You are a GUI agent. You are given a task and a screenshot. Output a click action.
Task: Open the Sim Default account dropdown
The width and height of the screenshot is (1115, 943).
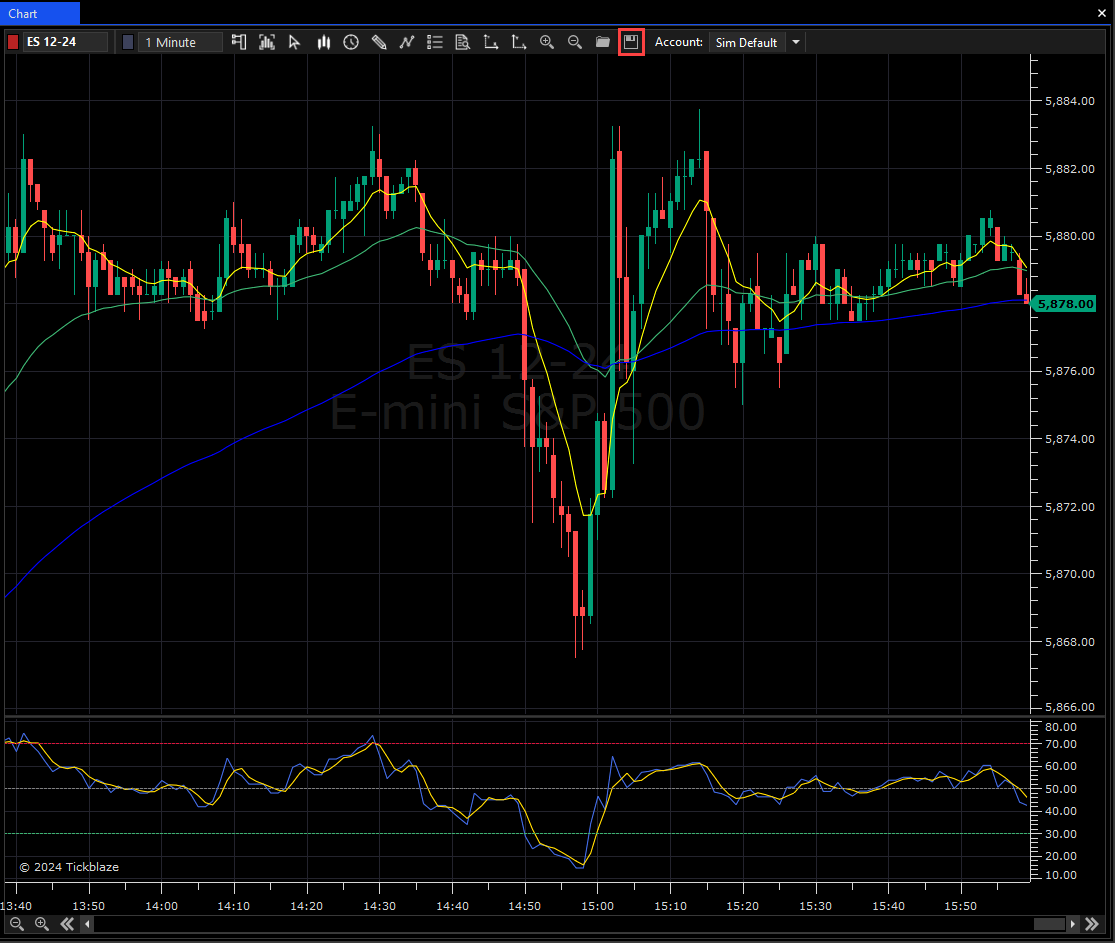(746, 42)
